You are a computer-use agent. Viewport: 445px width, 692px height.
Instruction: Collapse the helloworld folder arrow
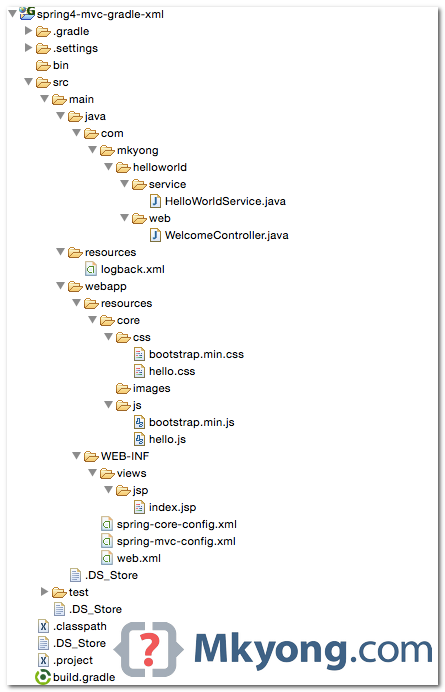[x=109, y=167]
